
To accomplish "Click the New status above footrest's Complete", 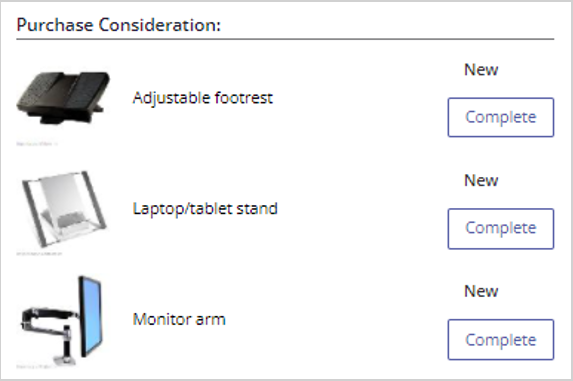I will [481, 69].
